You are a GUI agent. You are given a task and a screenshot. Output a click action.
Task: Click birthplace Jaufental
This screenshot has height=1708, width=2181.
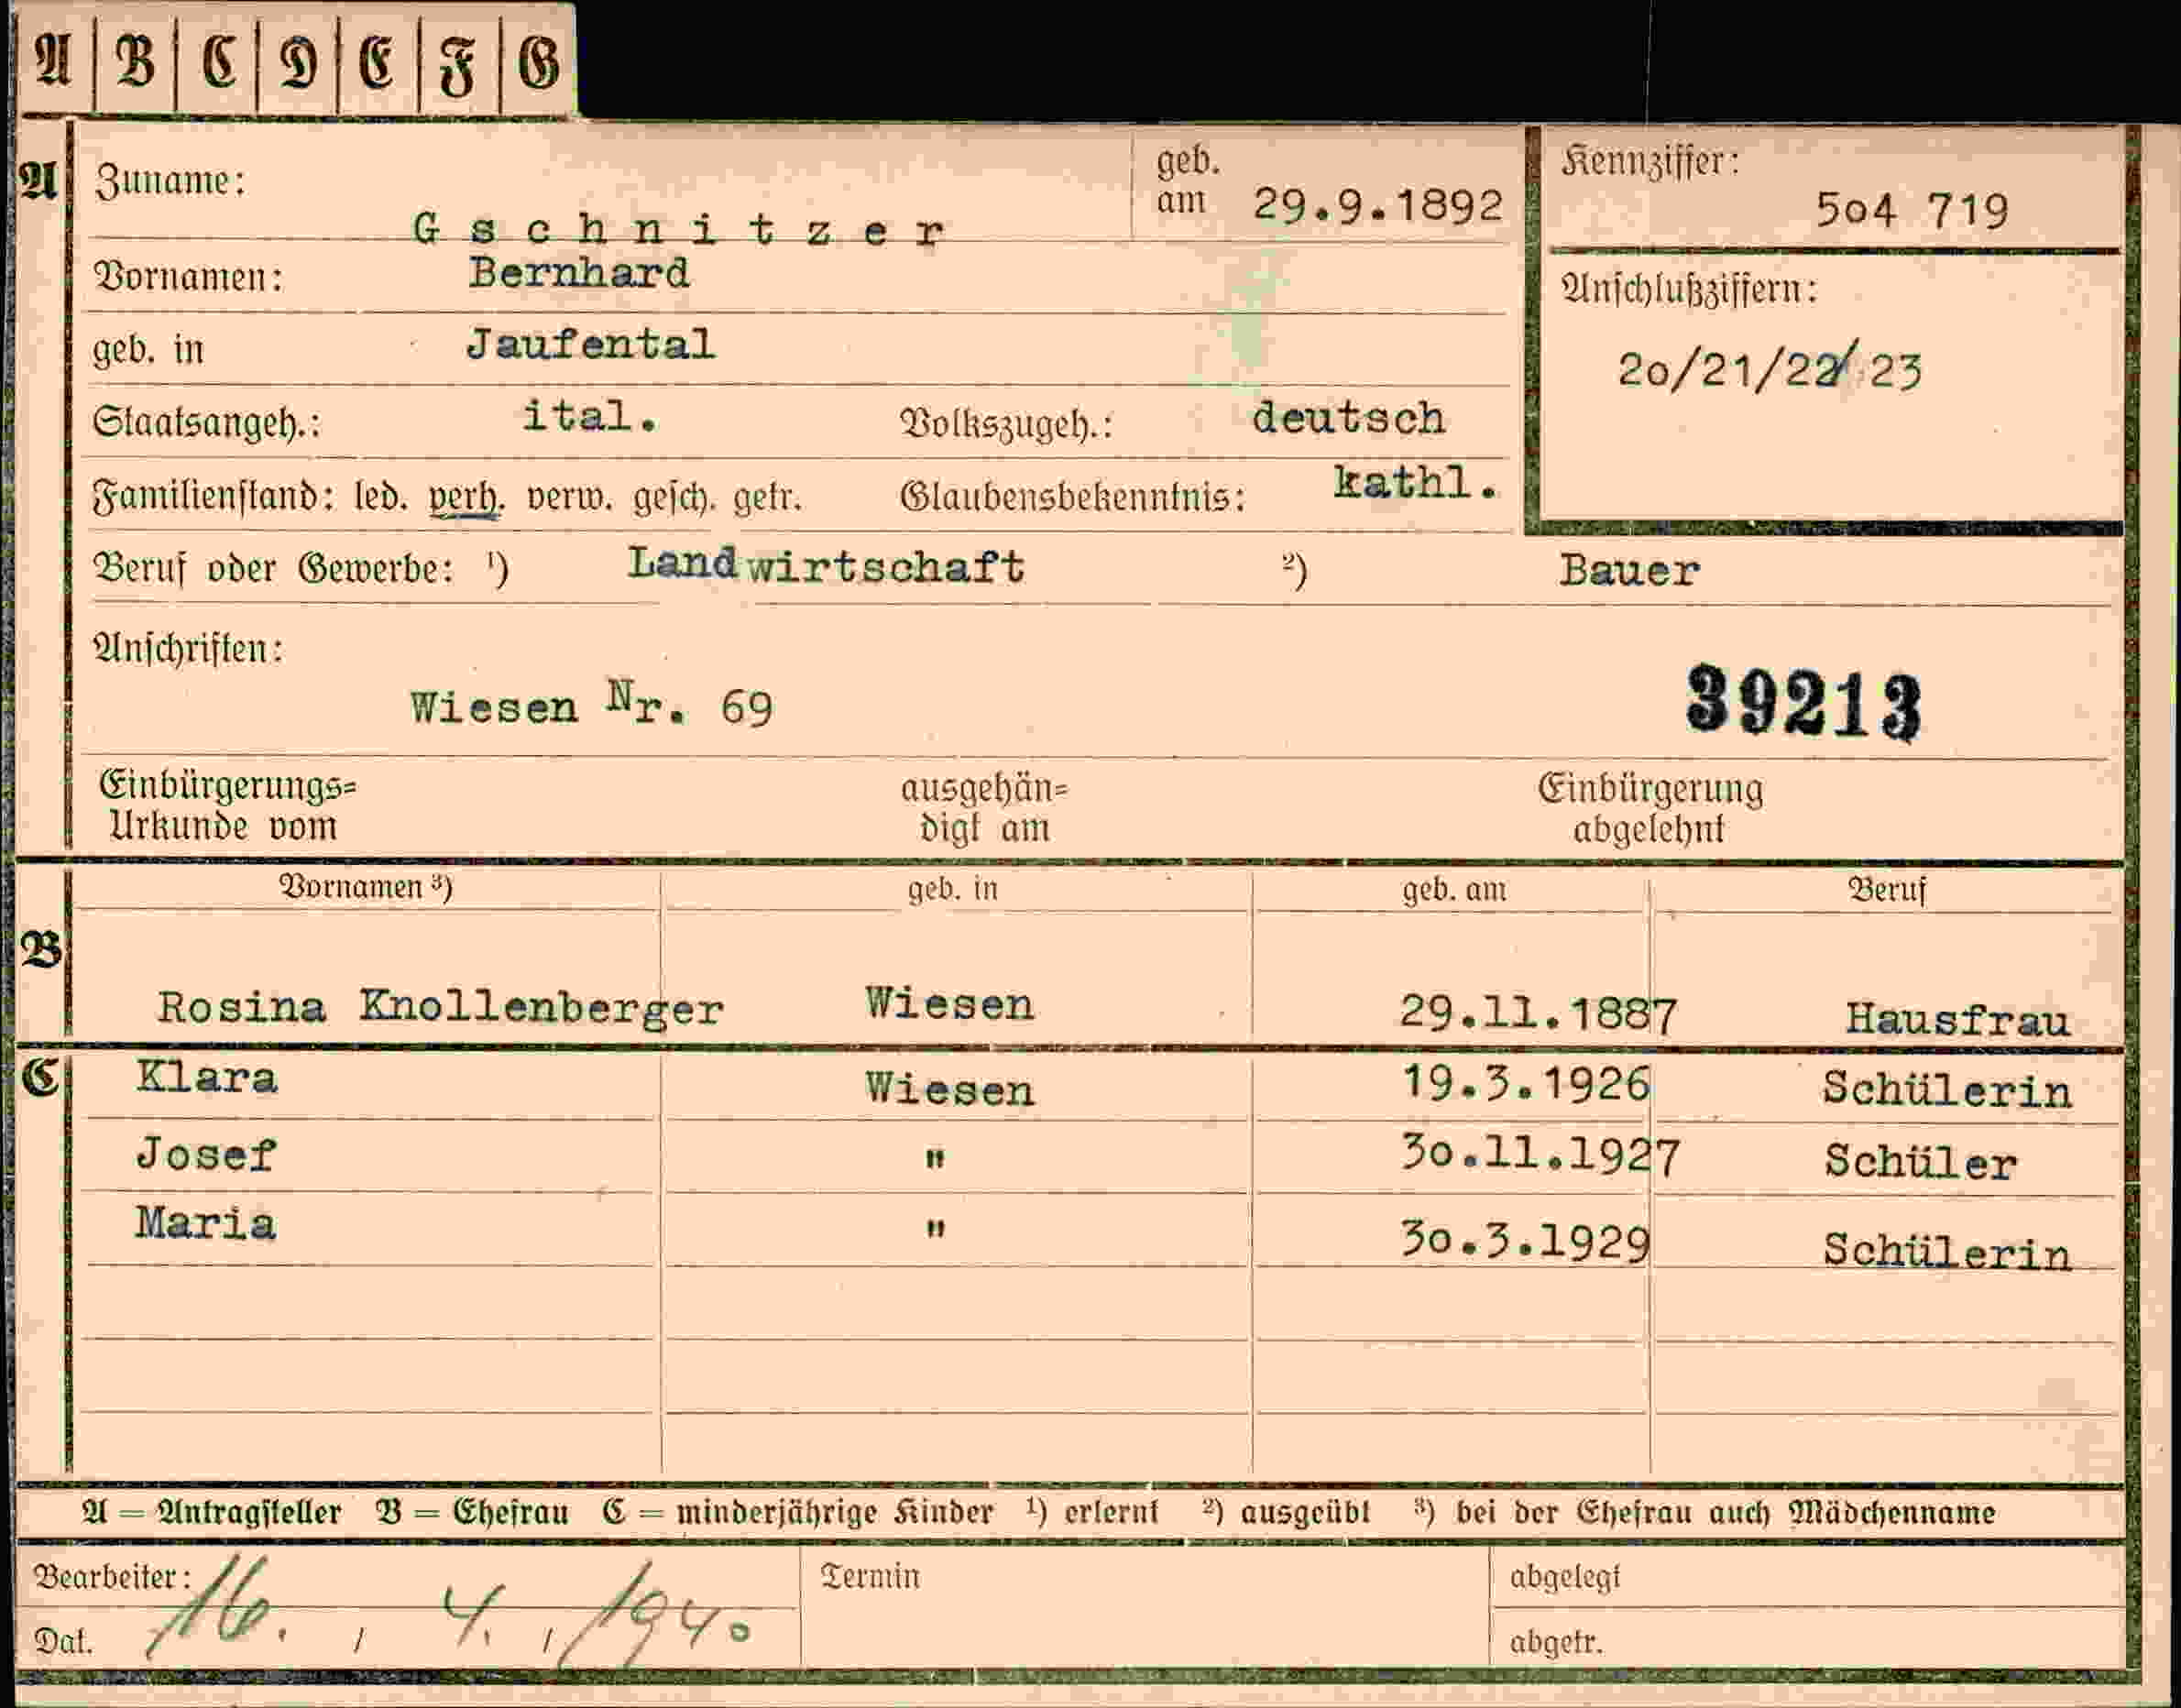tap(590, 345)
